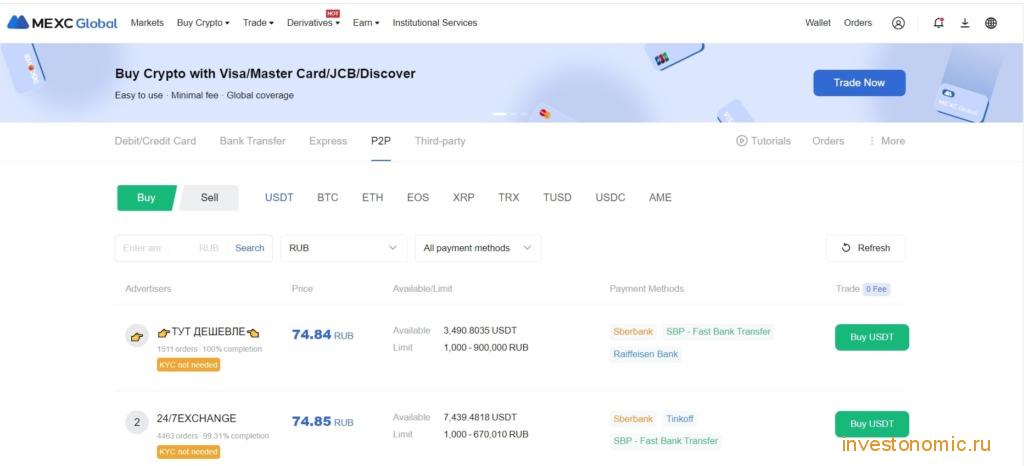1024x466 pixels.
Task: Click the 7,439.4818 USDT available amount
Action: coord(480,417)
